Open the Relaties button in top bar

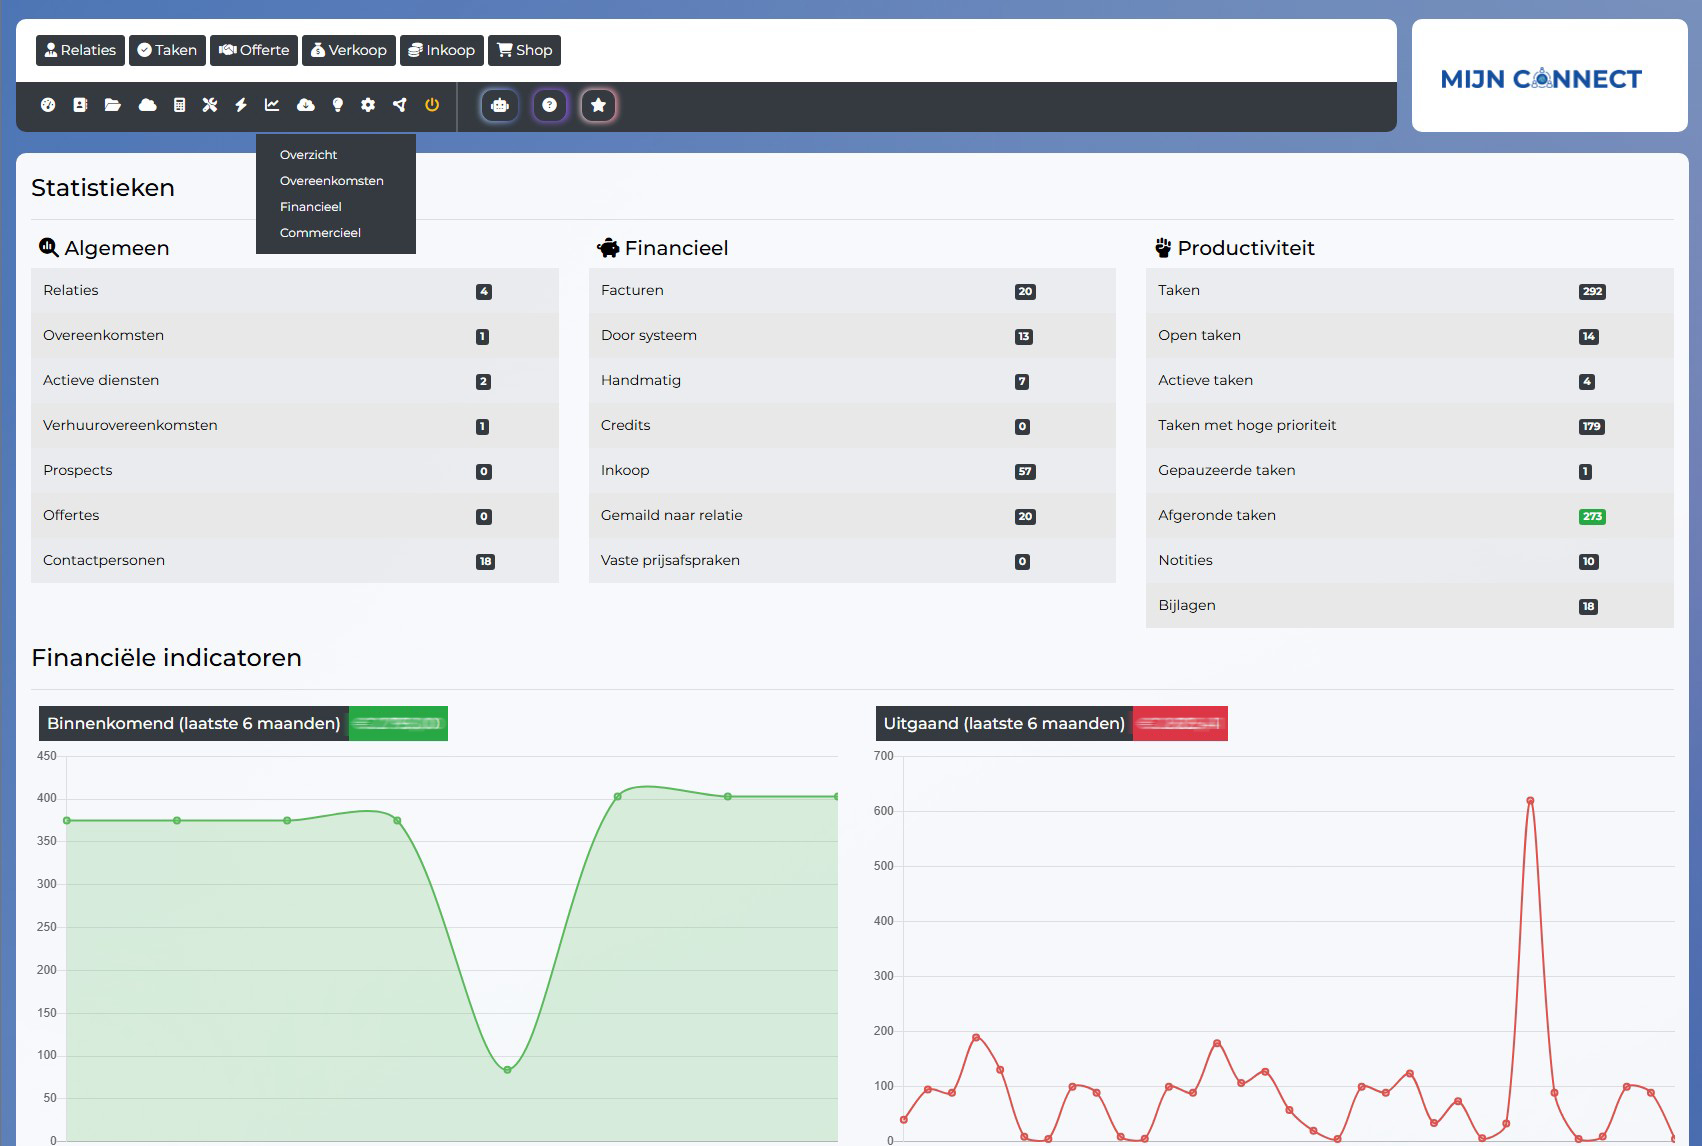[x=80, y=50]
